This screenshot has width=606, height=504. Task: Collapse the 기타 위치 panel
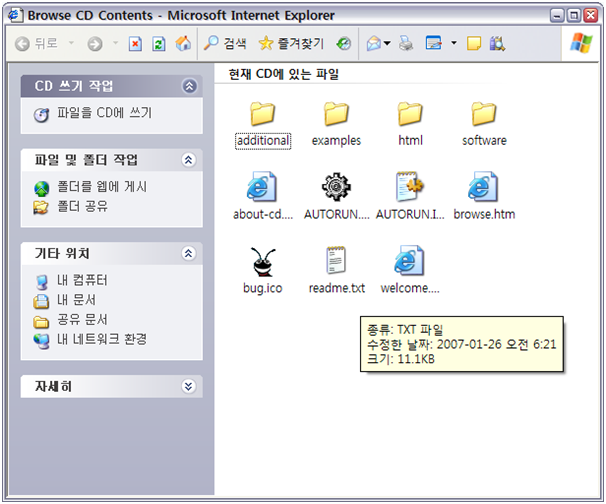[x=189, y=254]
